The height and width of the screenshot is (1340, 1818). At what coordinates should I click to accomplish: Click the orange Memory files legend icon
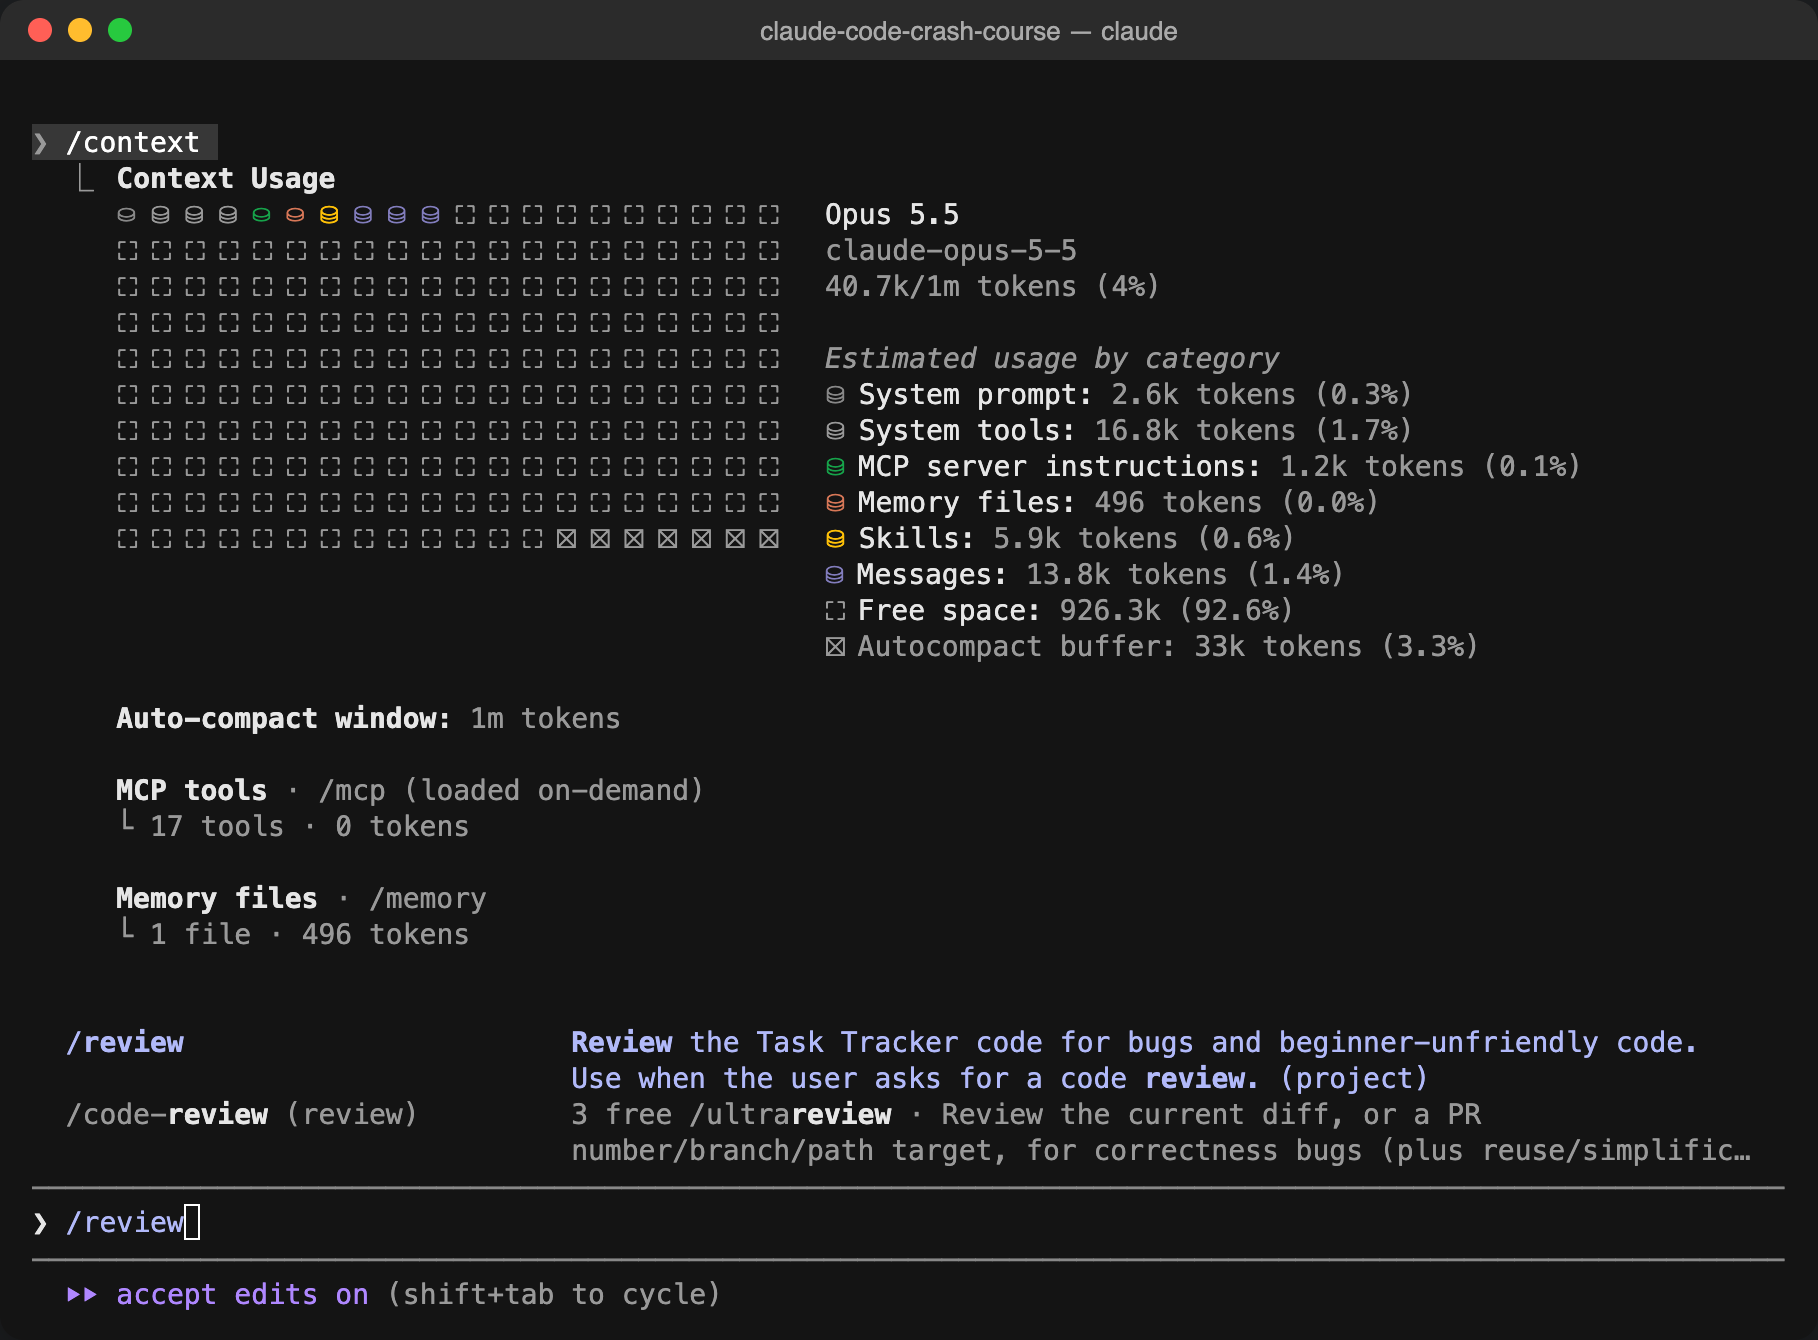[x=835, y=503]
